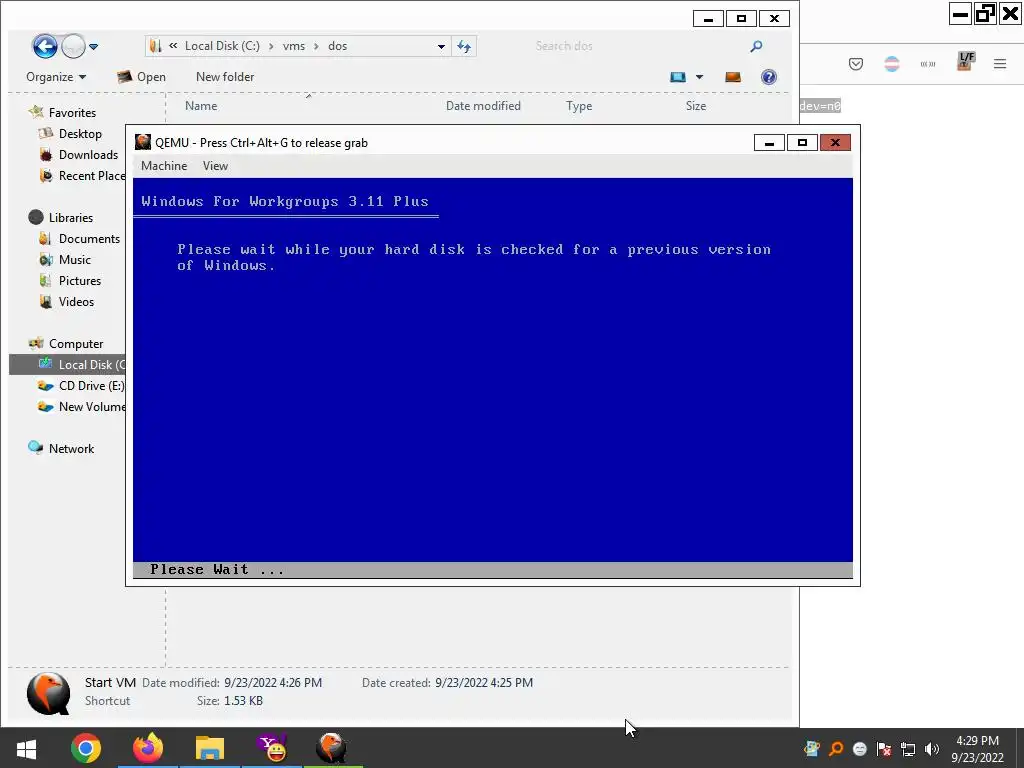Screen dimensions: 1024x768
Task: Click Local Disk (C:) breadcrumb segment
Action: click(x=222, y=46)
